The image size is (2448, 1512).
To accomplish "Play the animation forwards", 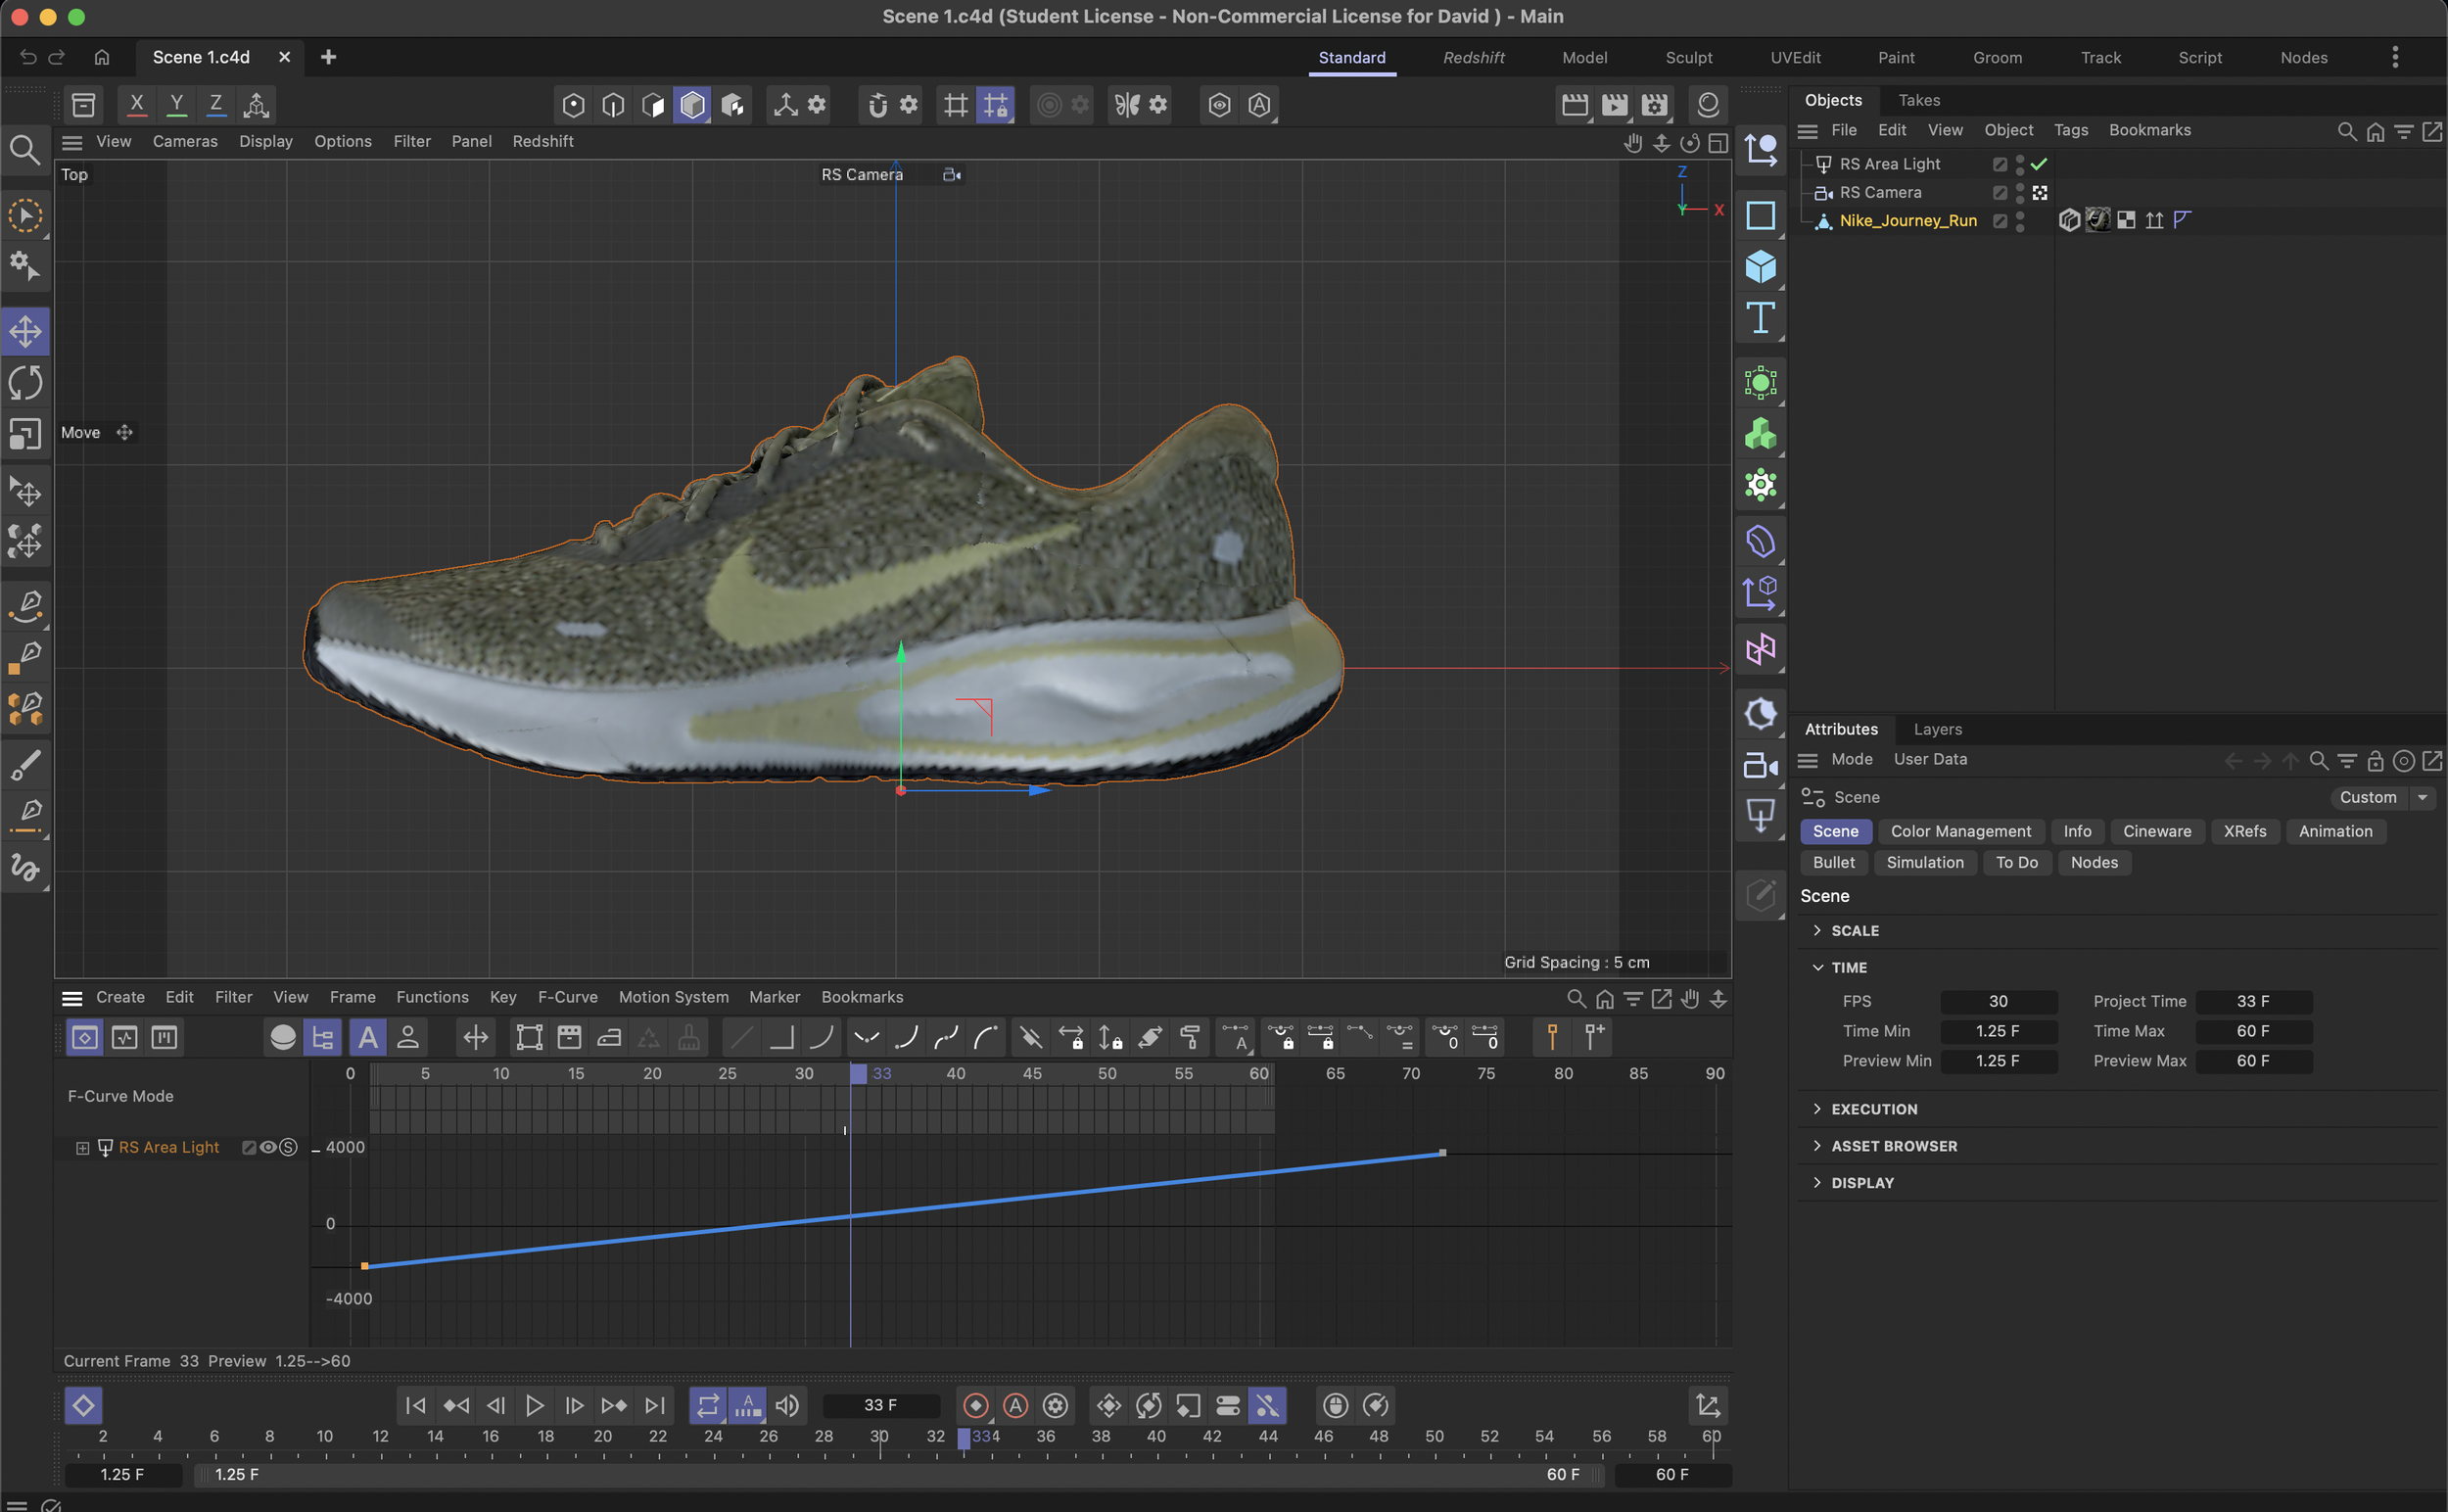I will coord(535,1406).
